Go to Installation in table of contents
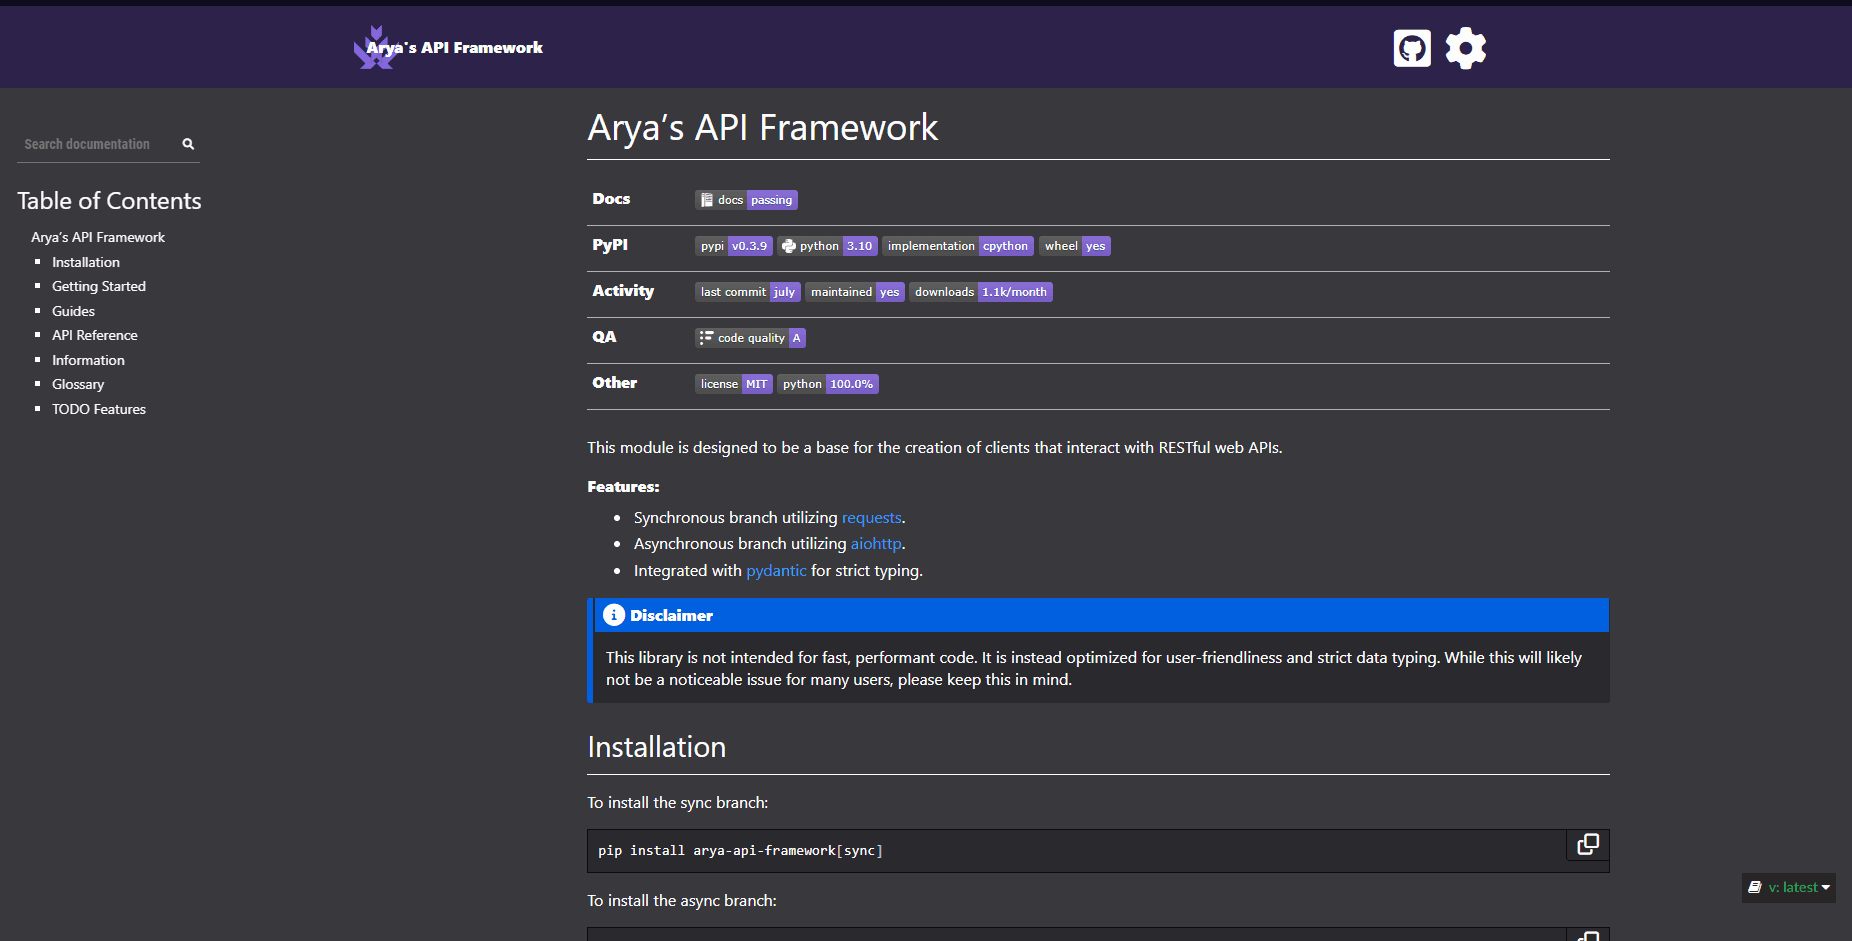 pyautogui.click(x=86, y=262)
